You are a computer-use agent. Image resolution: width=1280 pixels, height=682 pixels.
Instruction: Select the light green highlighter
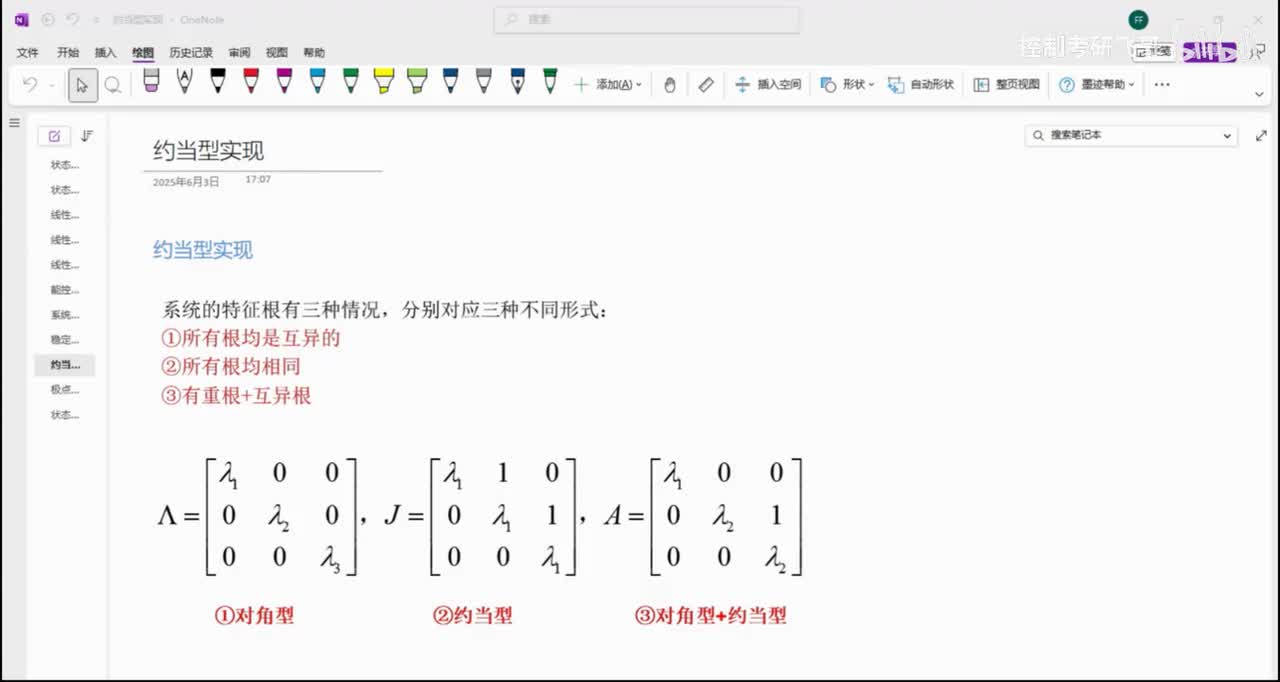click(417, 81)
